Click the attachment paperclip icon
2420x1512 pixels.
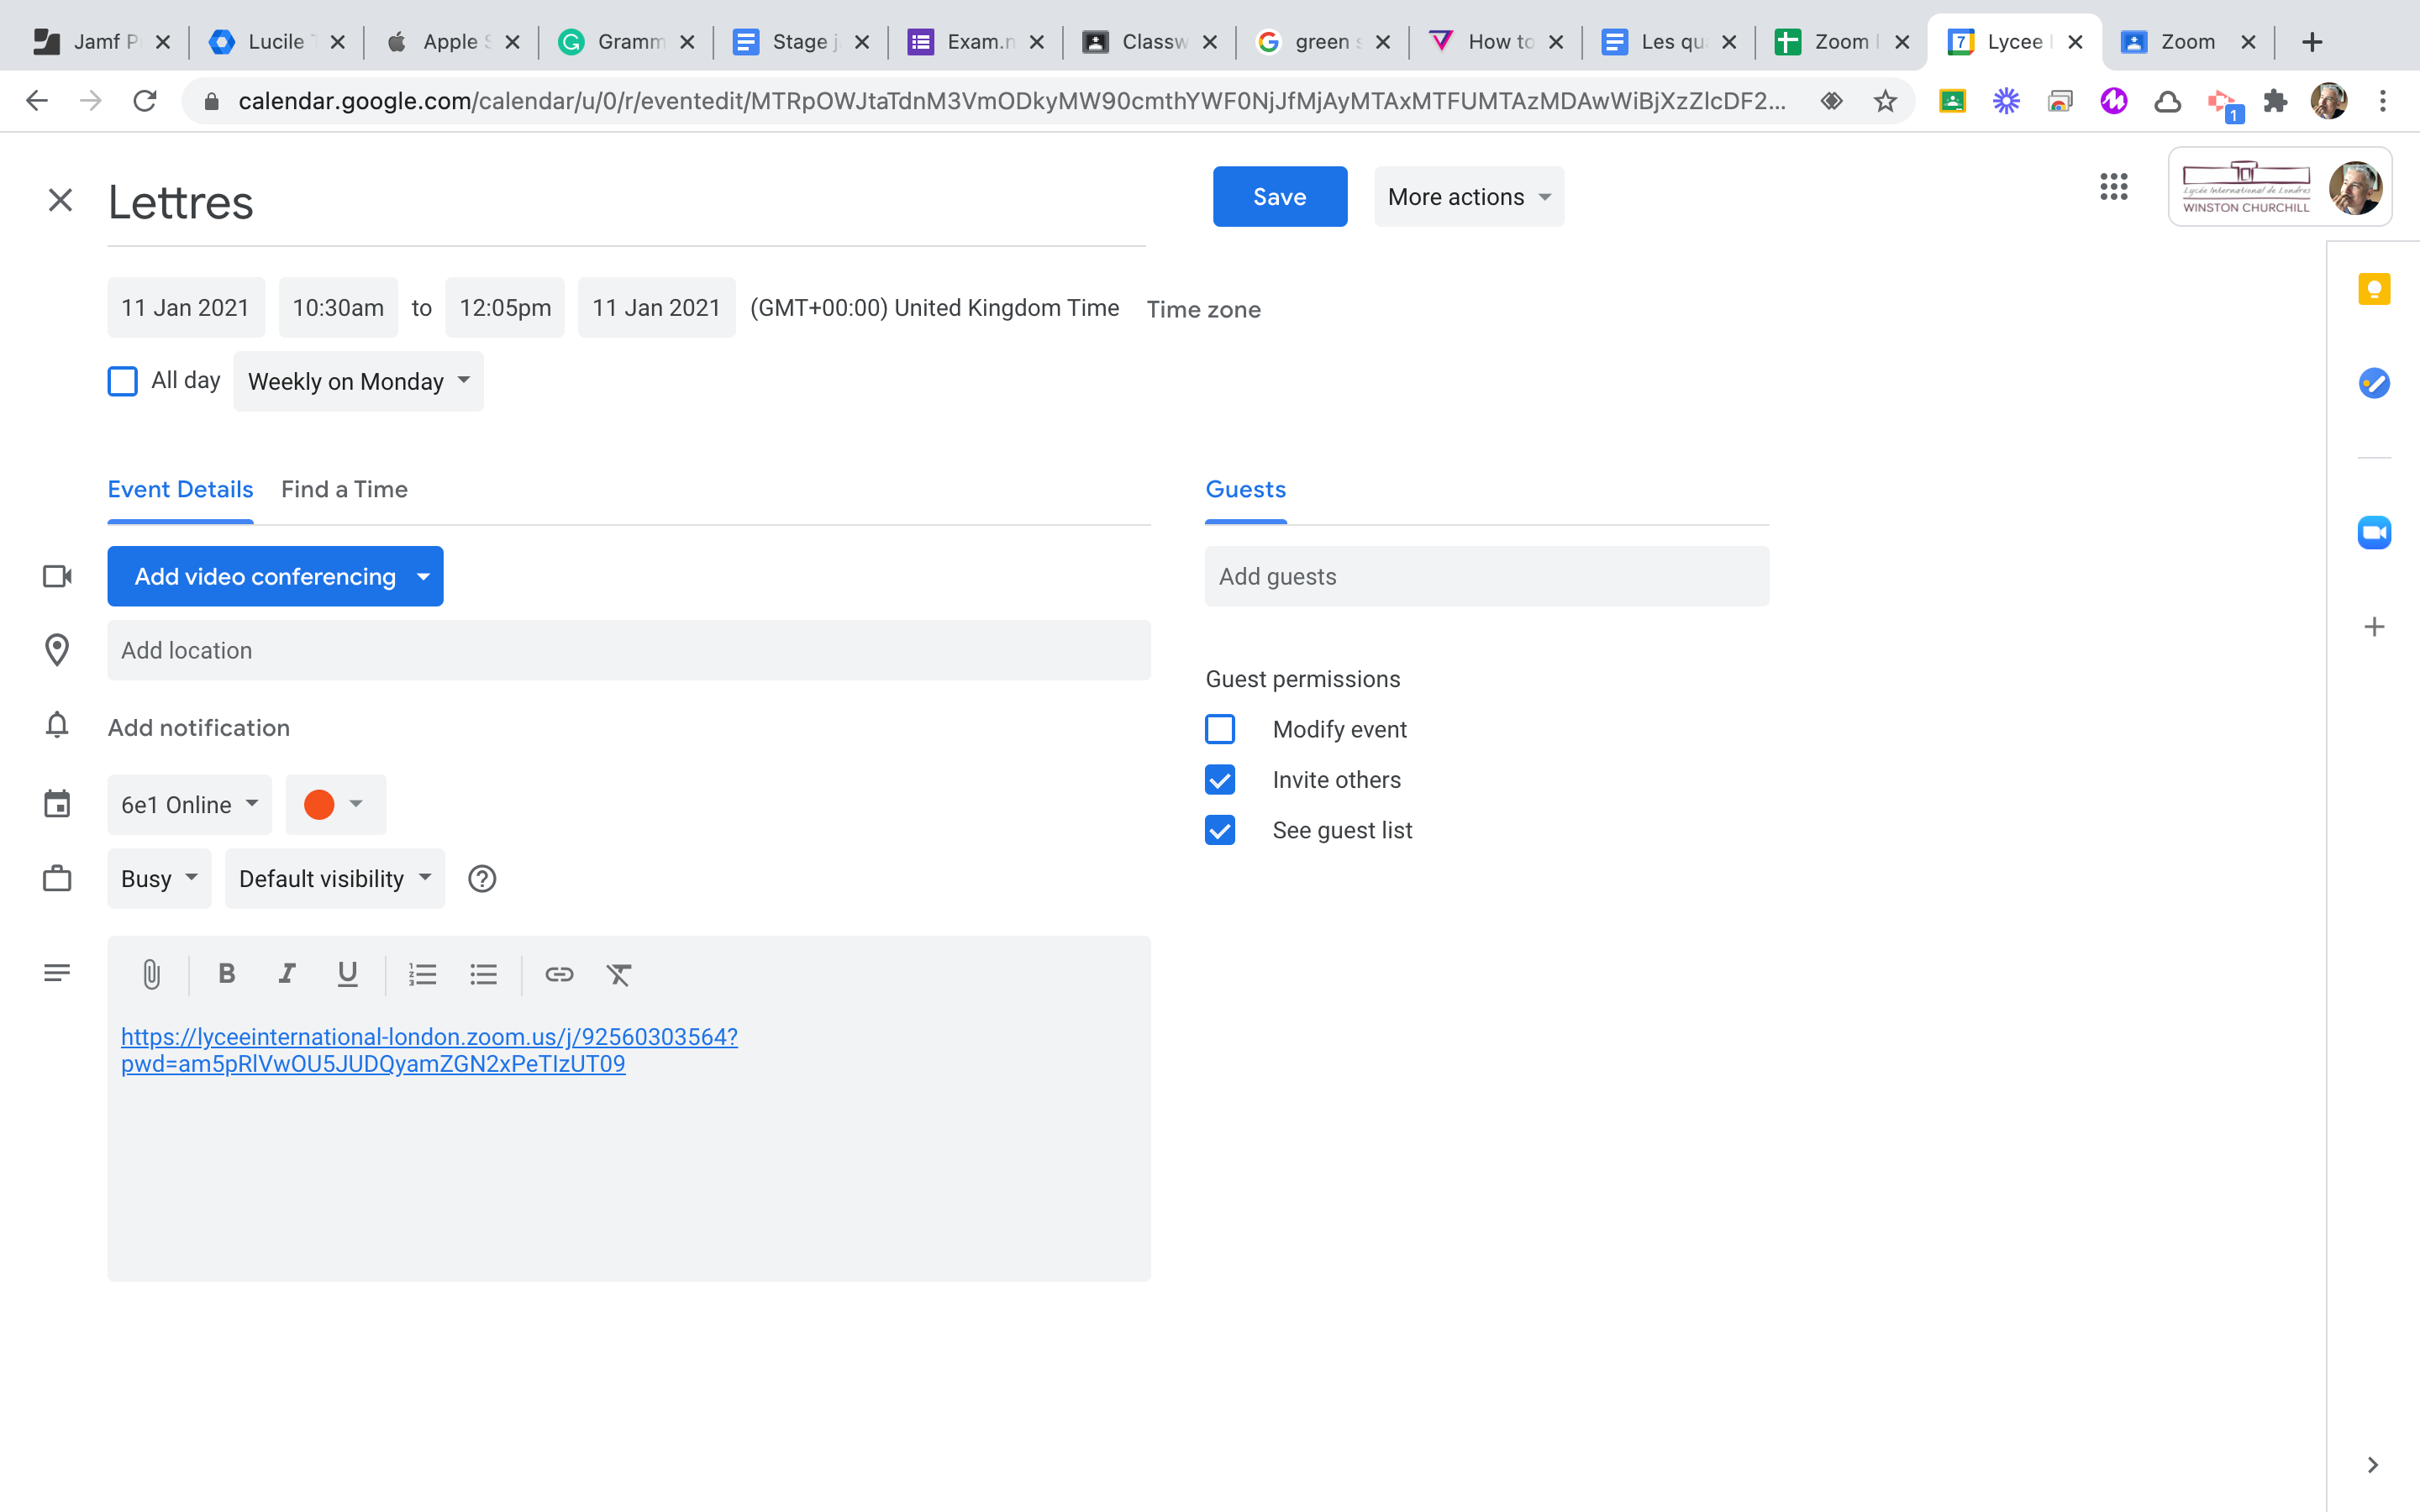point(151,974)
